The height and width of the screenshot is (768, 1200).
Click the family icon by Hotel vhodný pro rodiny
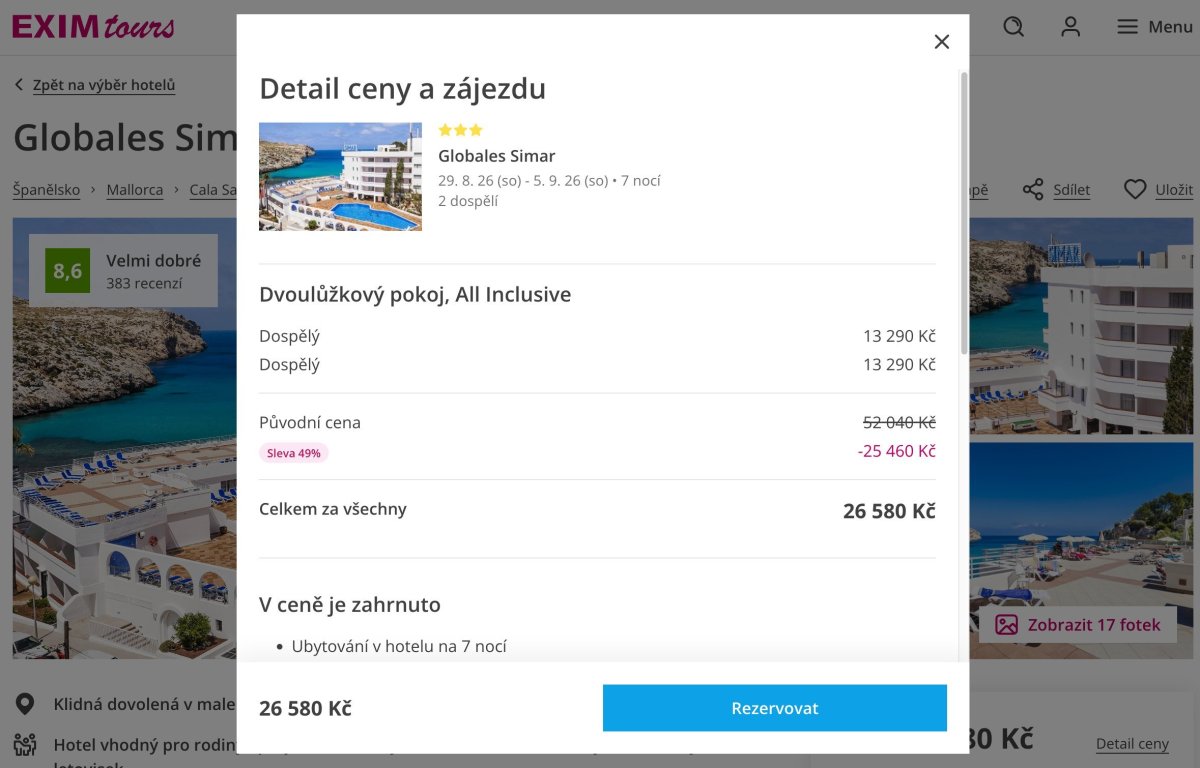pyautogui.click(x=25, y=745)
